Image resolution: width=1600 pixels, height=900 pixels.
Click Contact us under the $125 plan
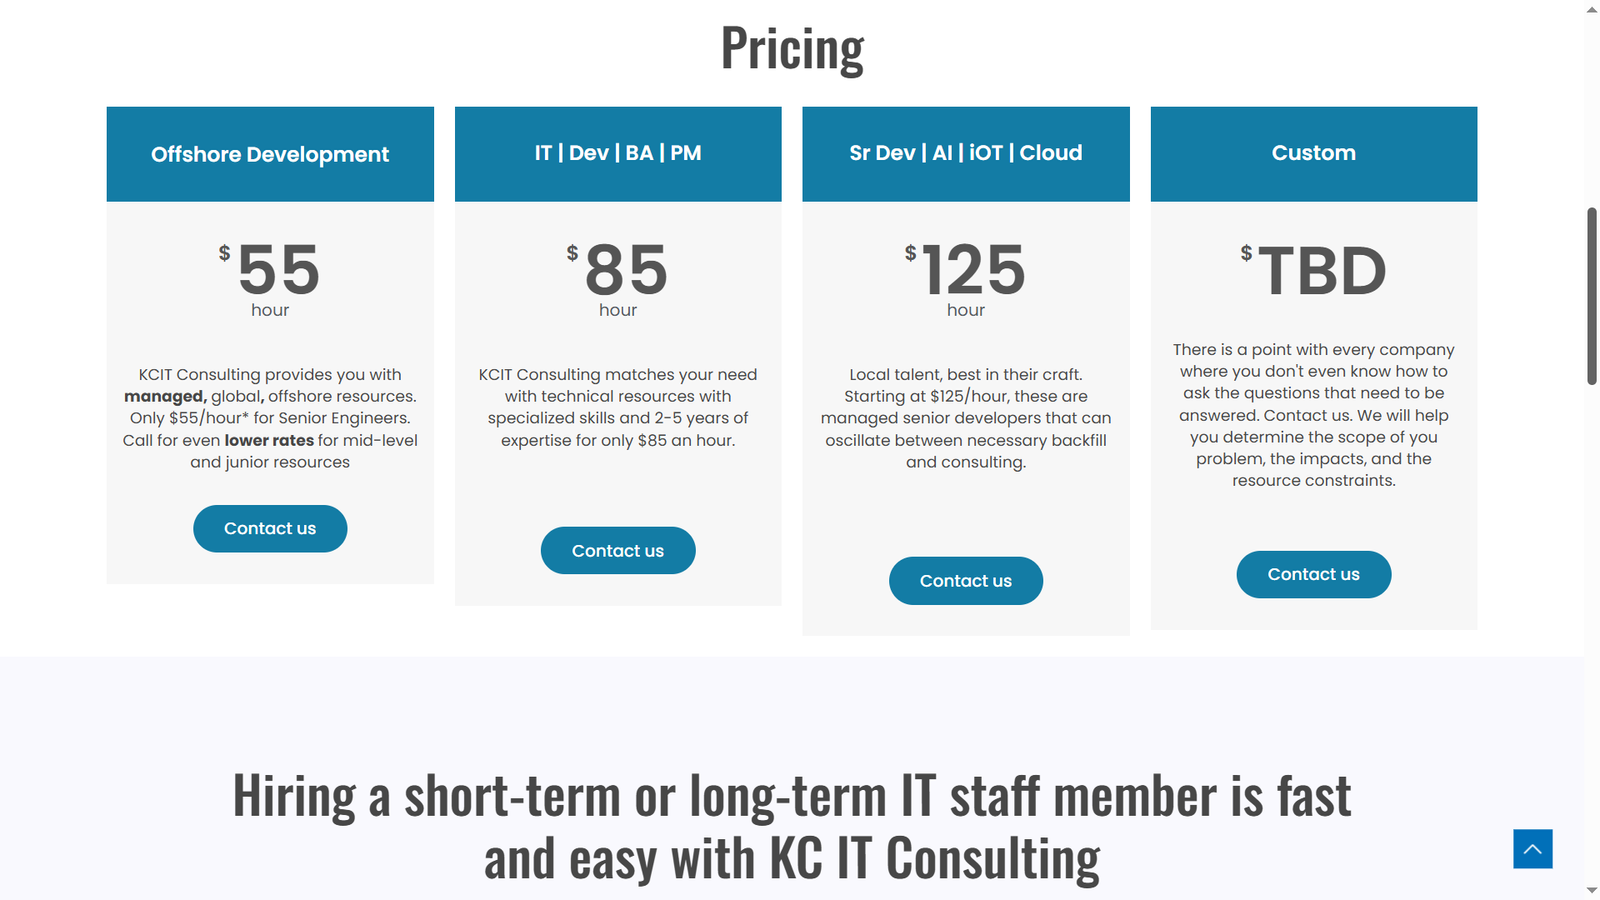coord(966,580)
